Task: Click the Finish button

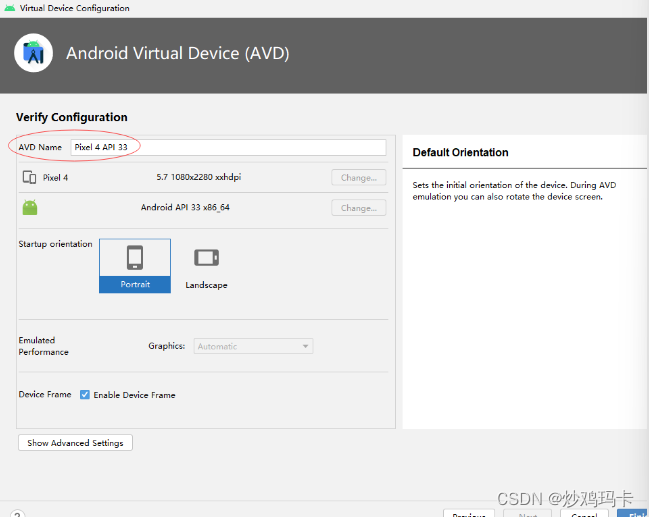Action: tap(633, 514)
